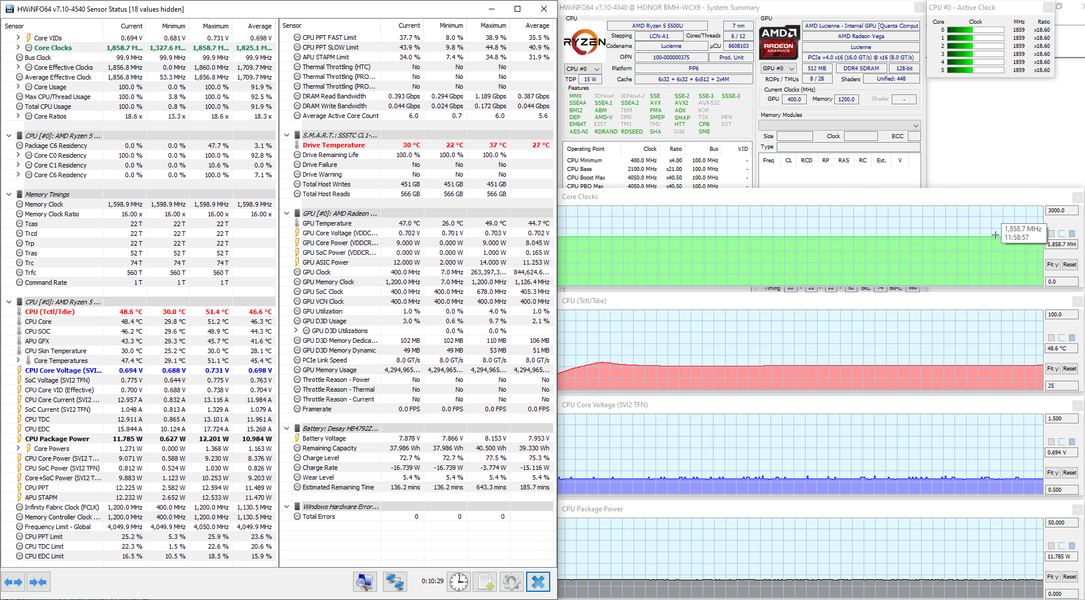
Task: Expand the Core C0 Residency row
Action: (x=19, y=156)
